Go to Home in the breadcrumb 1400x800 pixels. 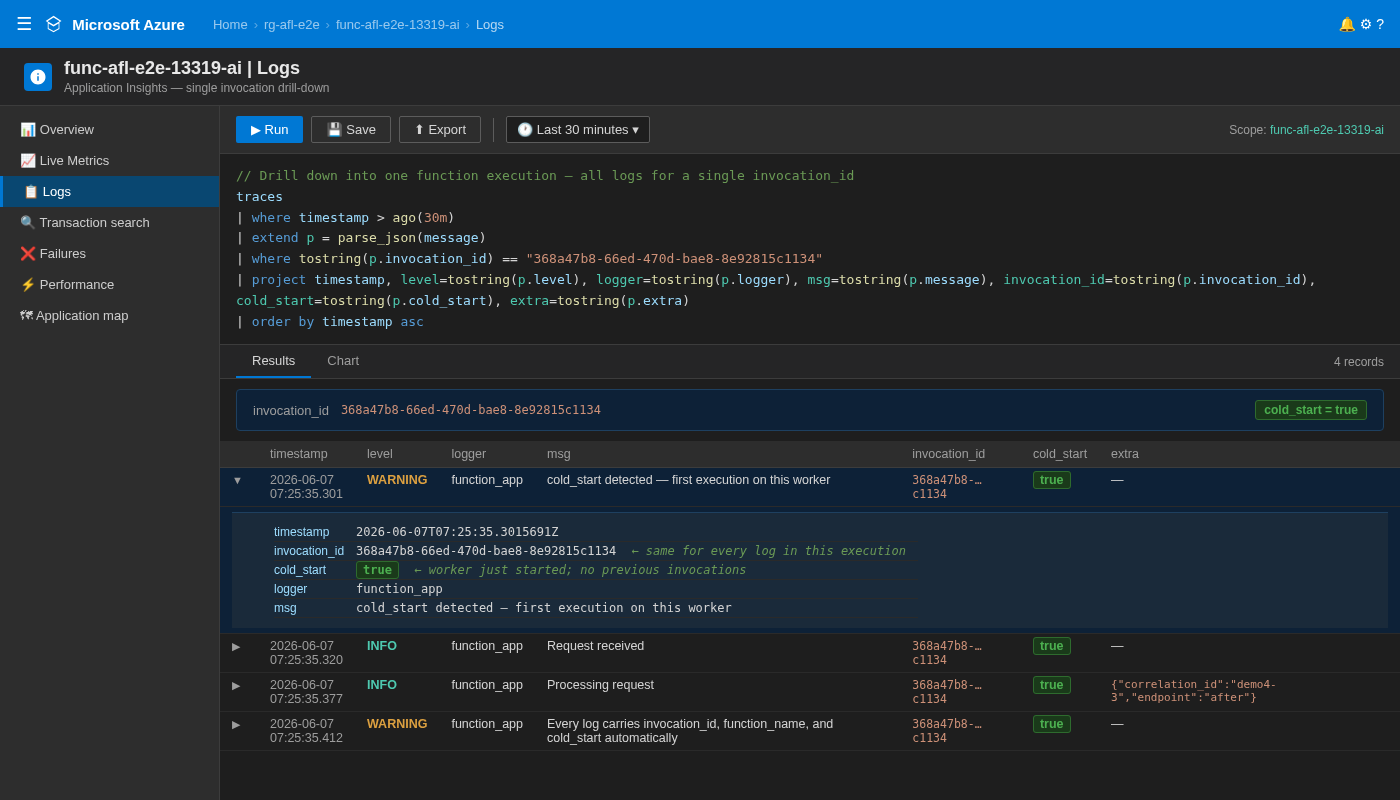point(230,24)
